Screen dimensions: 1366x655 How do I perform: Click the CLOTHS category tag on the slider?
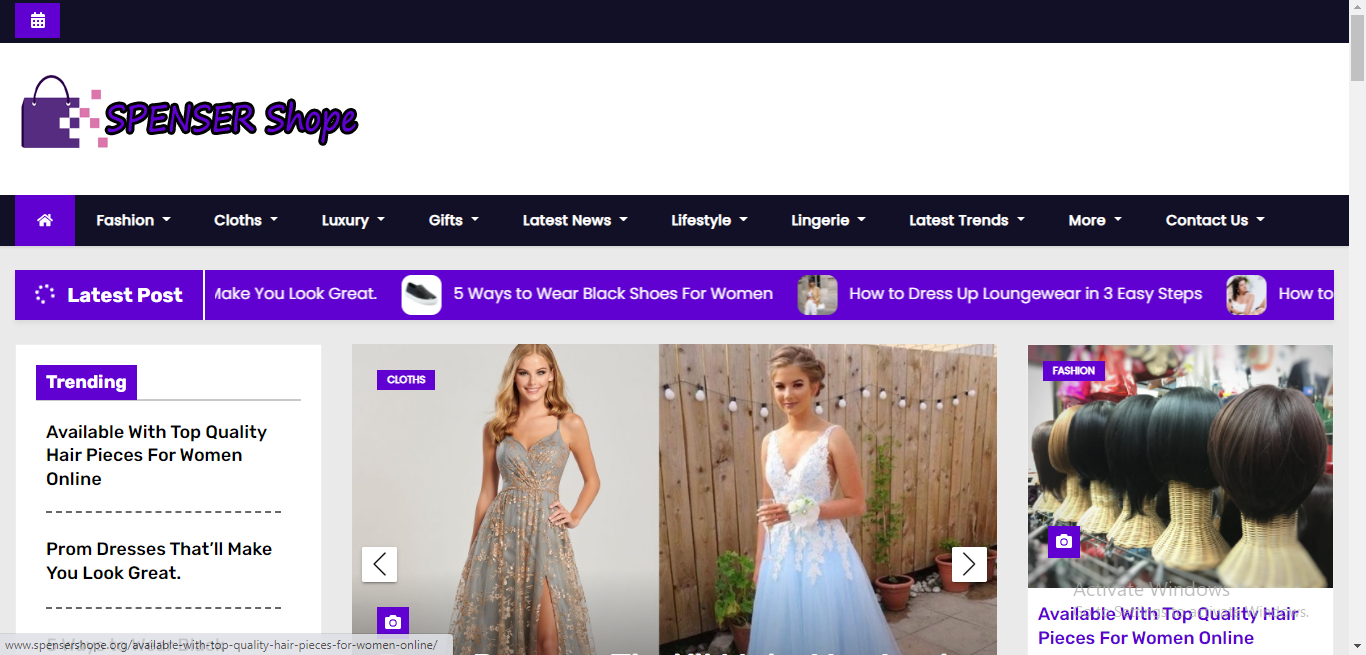coord(406,380)
